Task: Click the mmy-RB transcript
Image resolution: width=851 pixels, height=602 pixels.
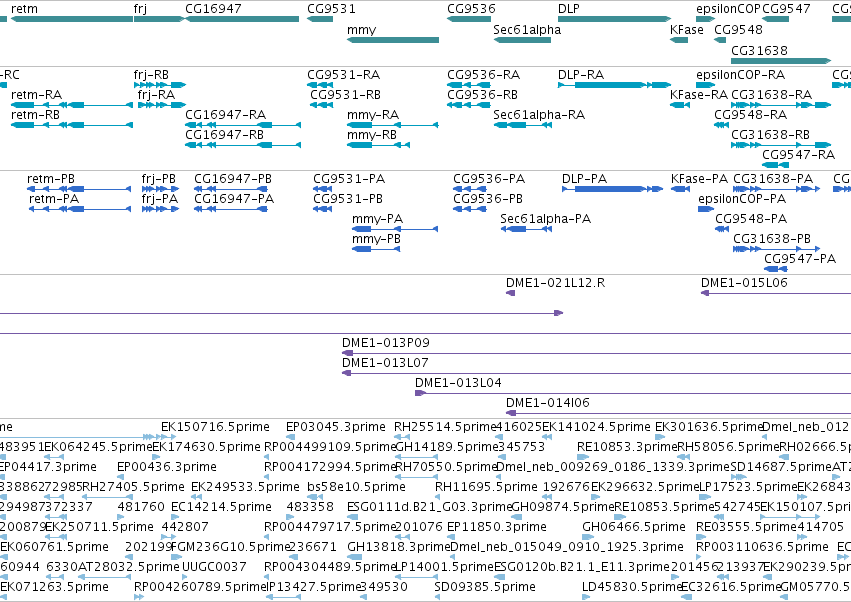Action: (378, 145)
